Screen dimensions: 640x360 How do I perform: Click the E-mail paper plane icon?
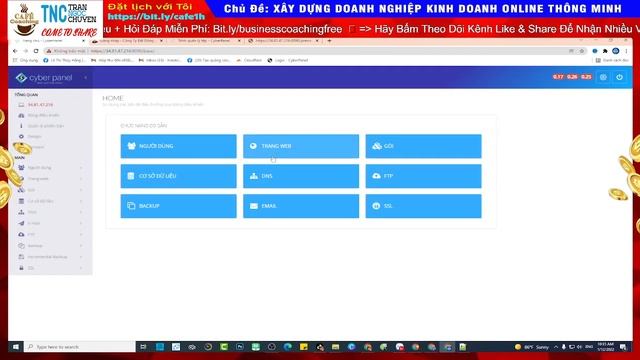coord(21,223)
